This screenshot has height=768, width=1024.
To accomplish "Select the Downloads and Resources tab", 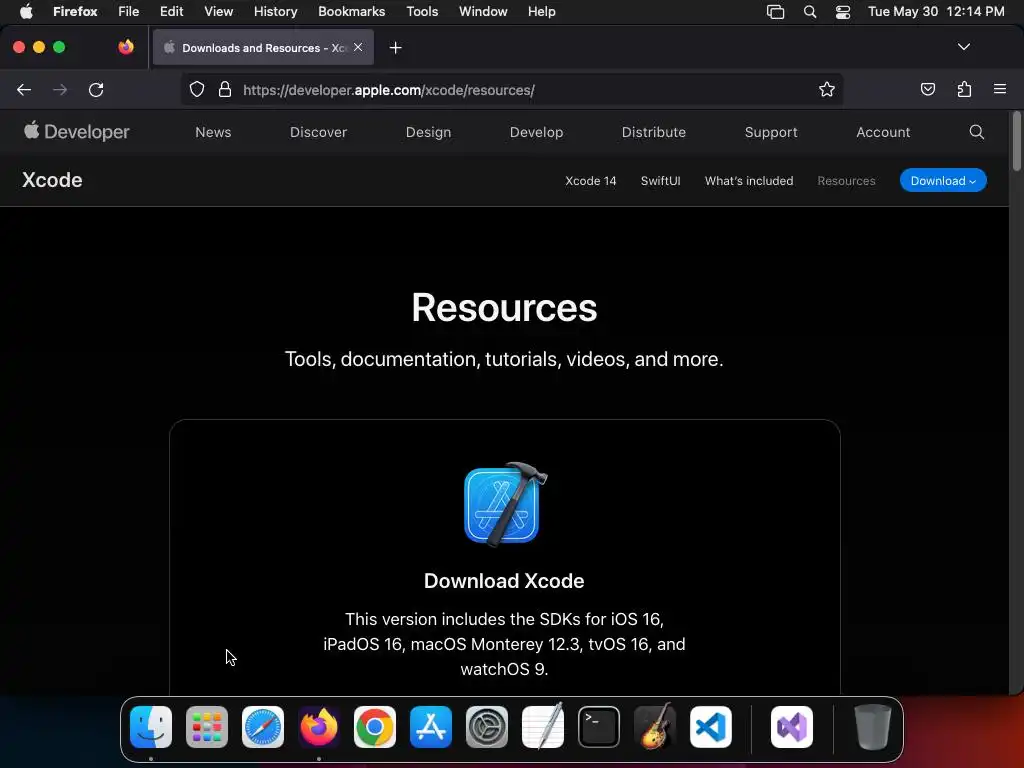I will click(x=263, y=48).
